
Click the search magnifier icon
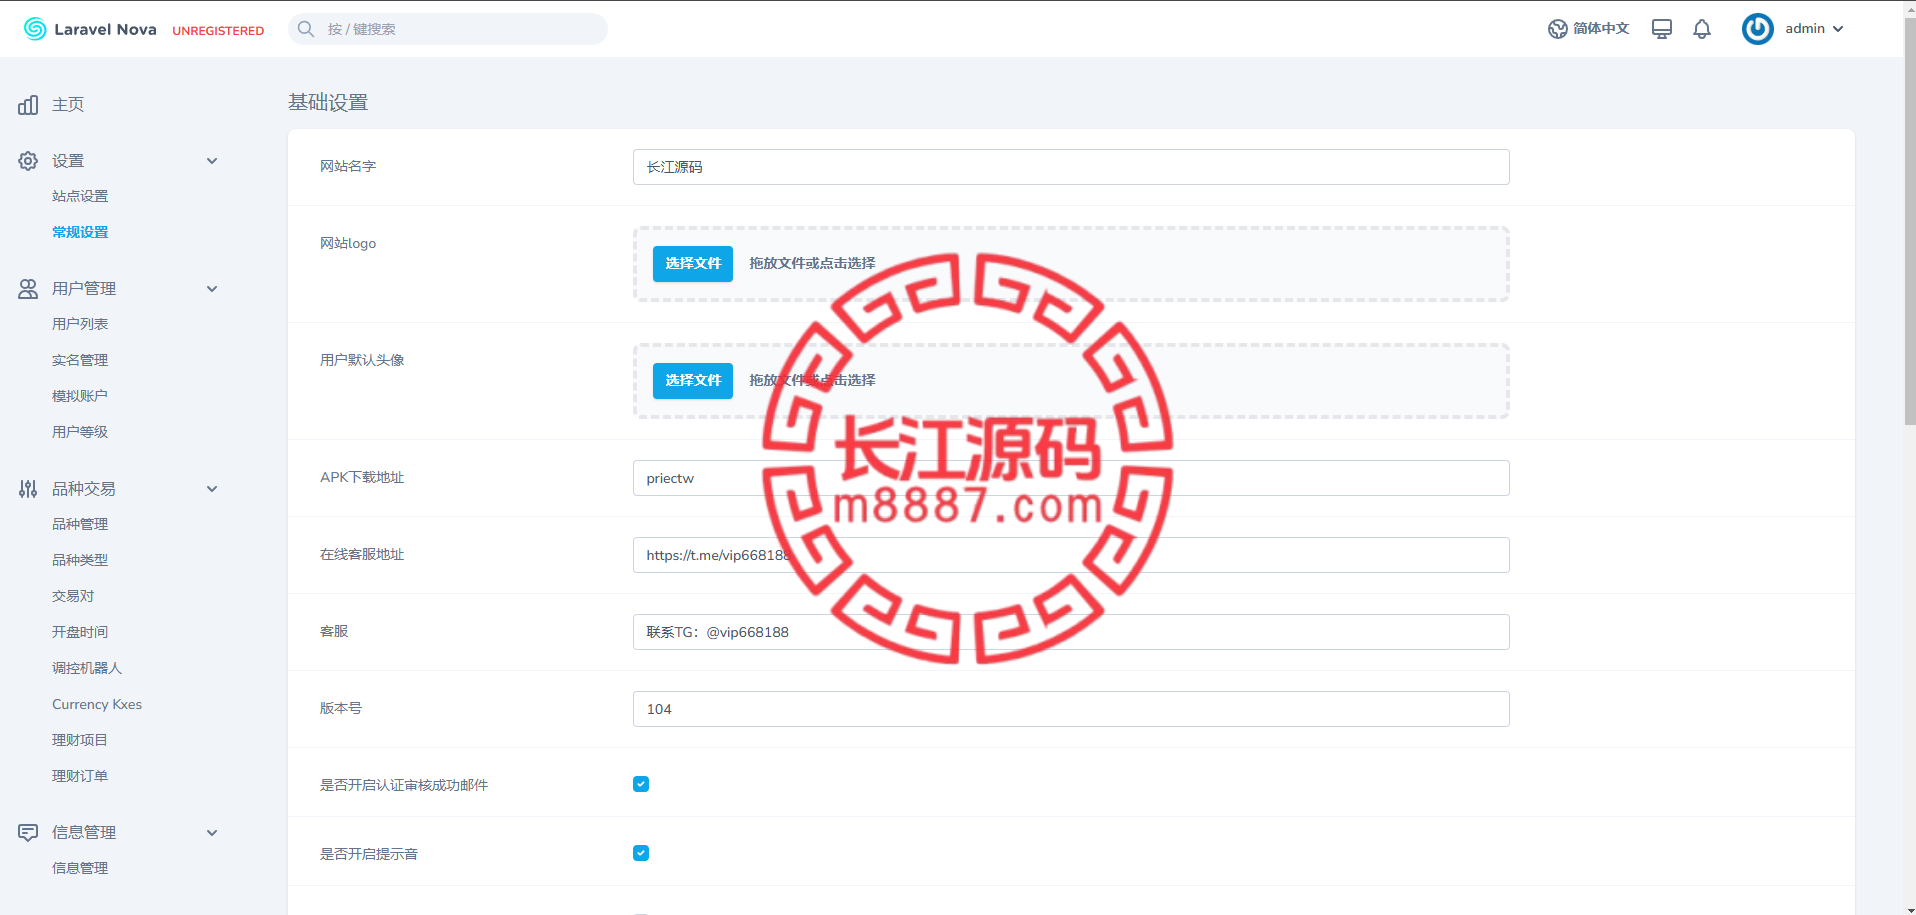click(x=306, y=29)
